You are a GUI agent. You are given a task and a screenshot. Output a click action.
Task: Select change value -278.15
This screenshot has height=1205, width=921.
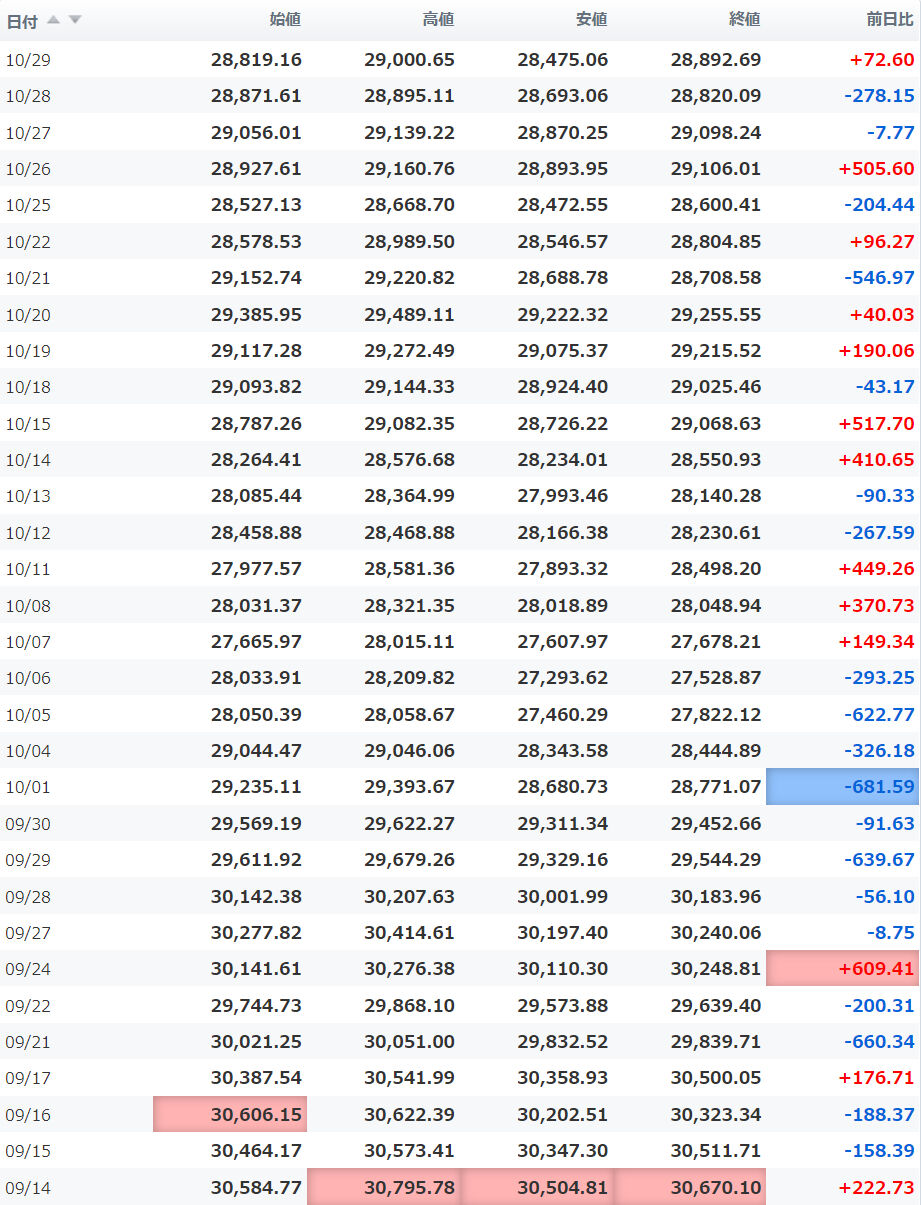[879, 96]
